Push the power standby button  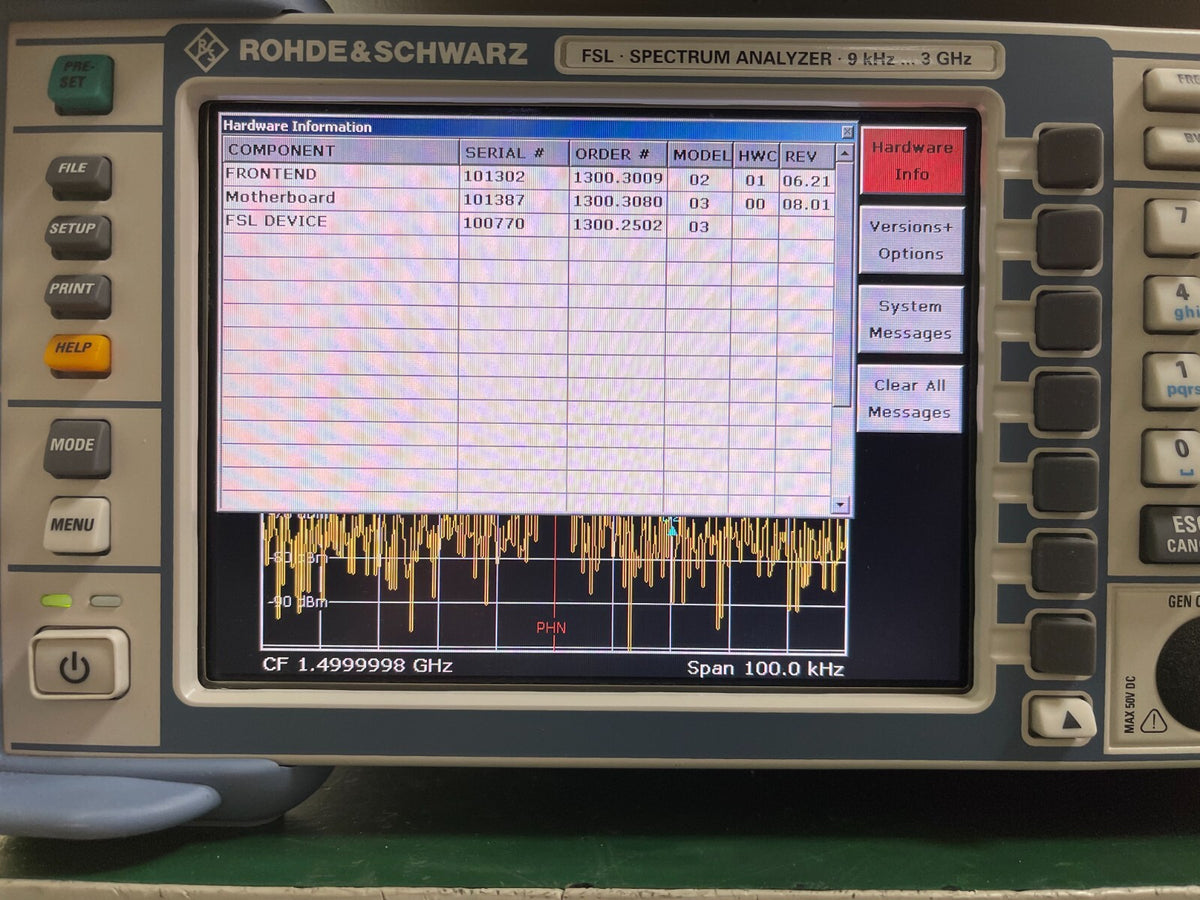pyautogui.click(x=79, y=663)
